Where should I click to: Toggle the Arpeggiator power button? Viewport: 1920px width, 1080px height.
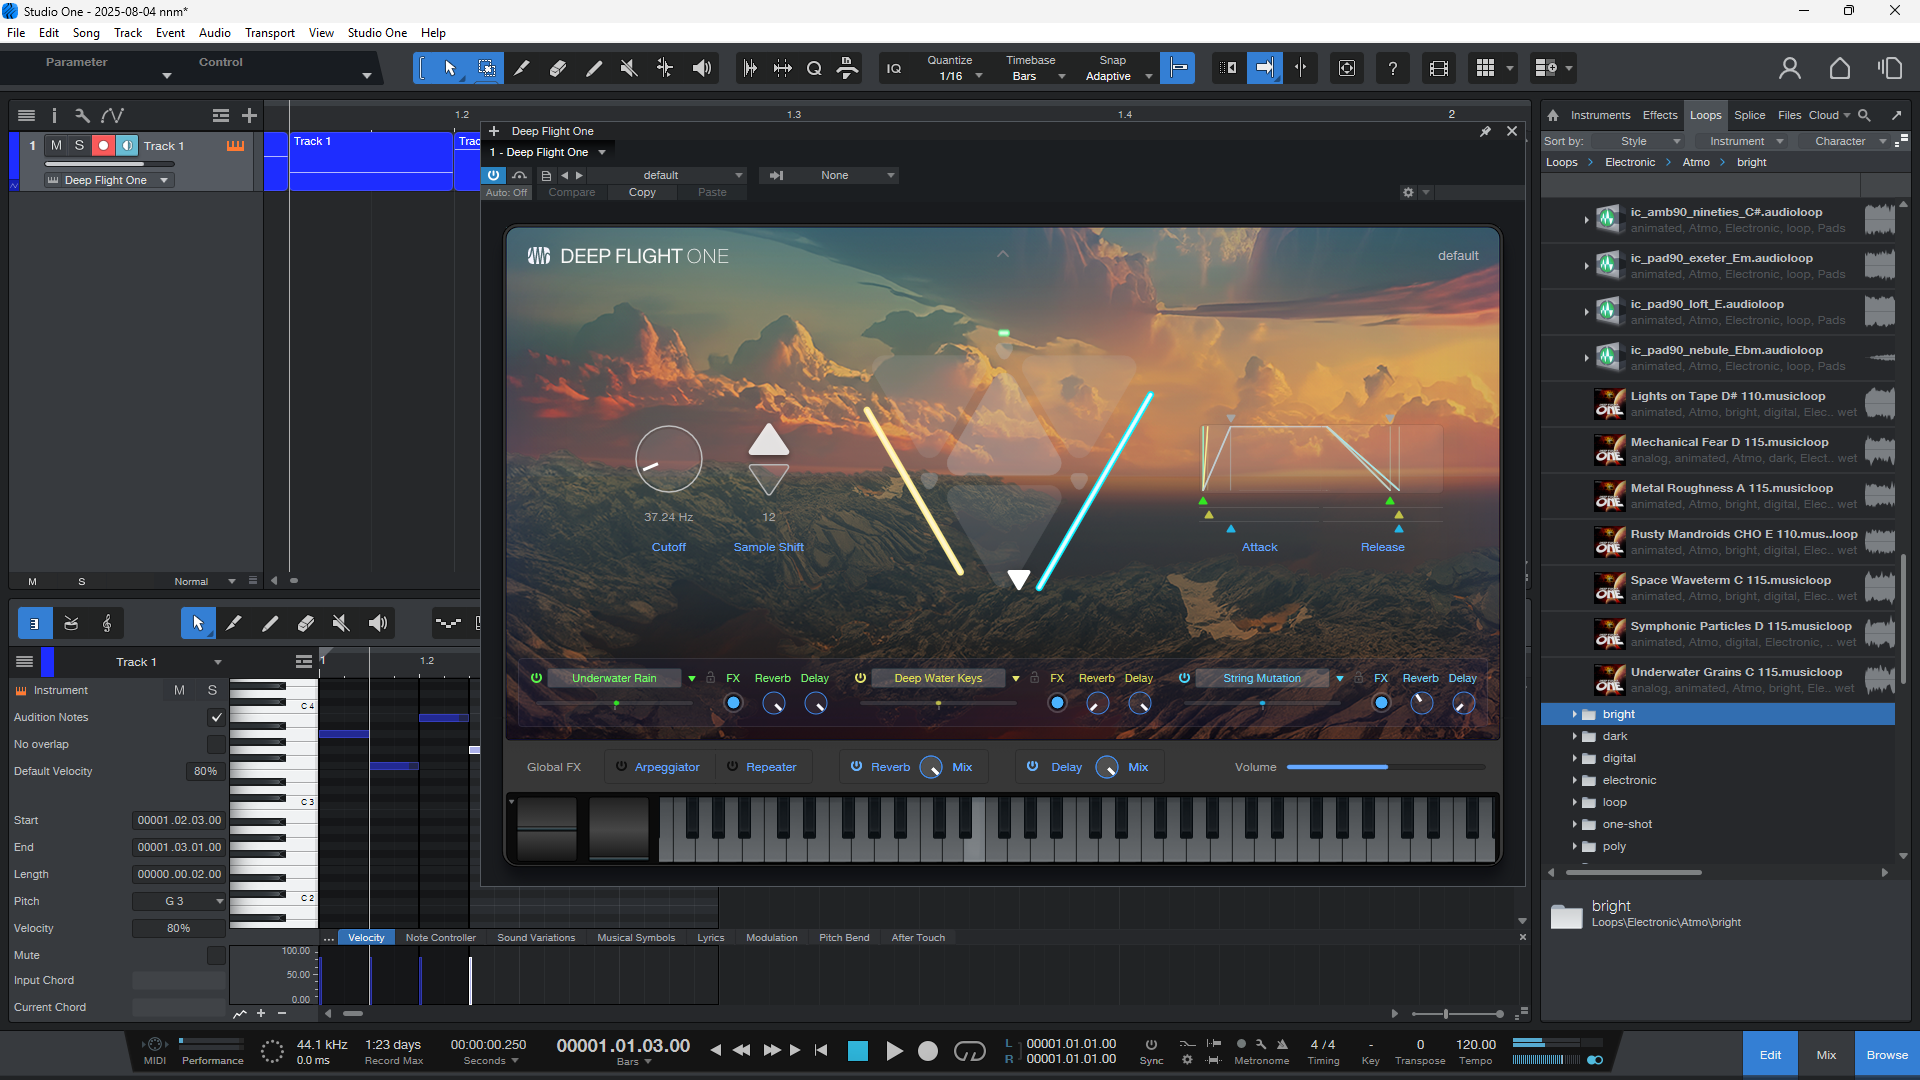pos(621,767)
